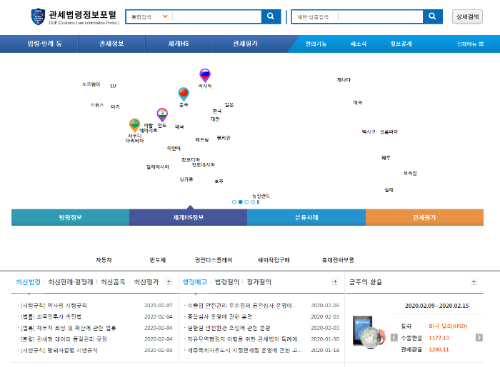The height and width of the screenshot is (367, 500).
Task: Select 뉴질랜드 on the world map
Action: click(x=261, y=196)
